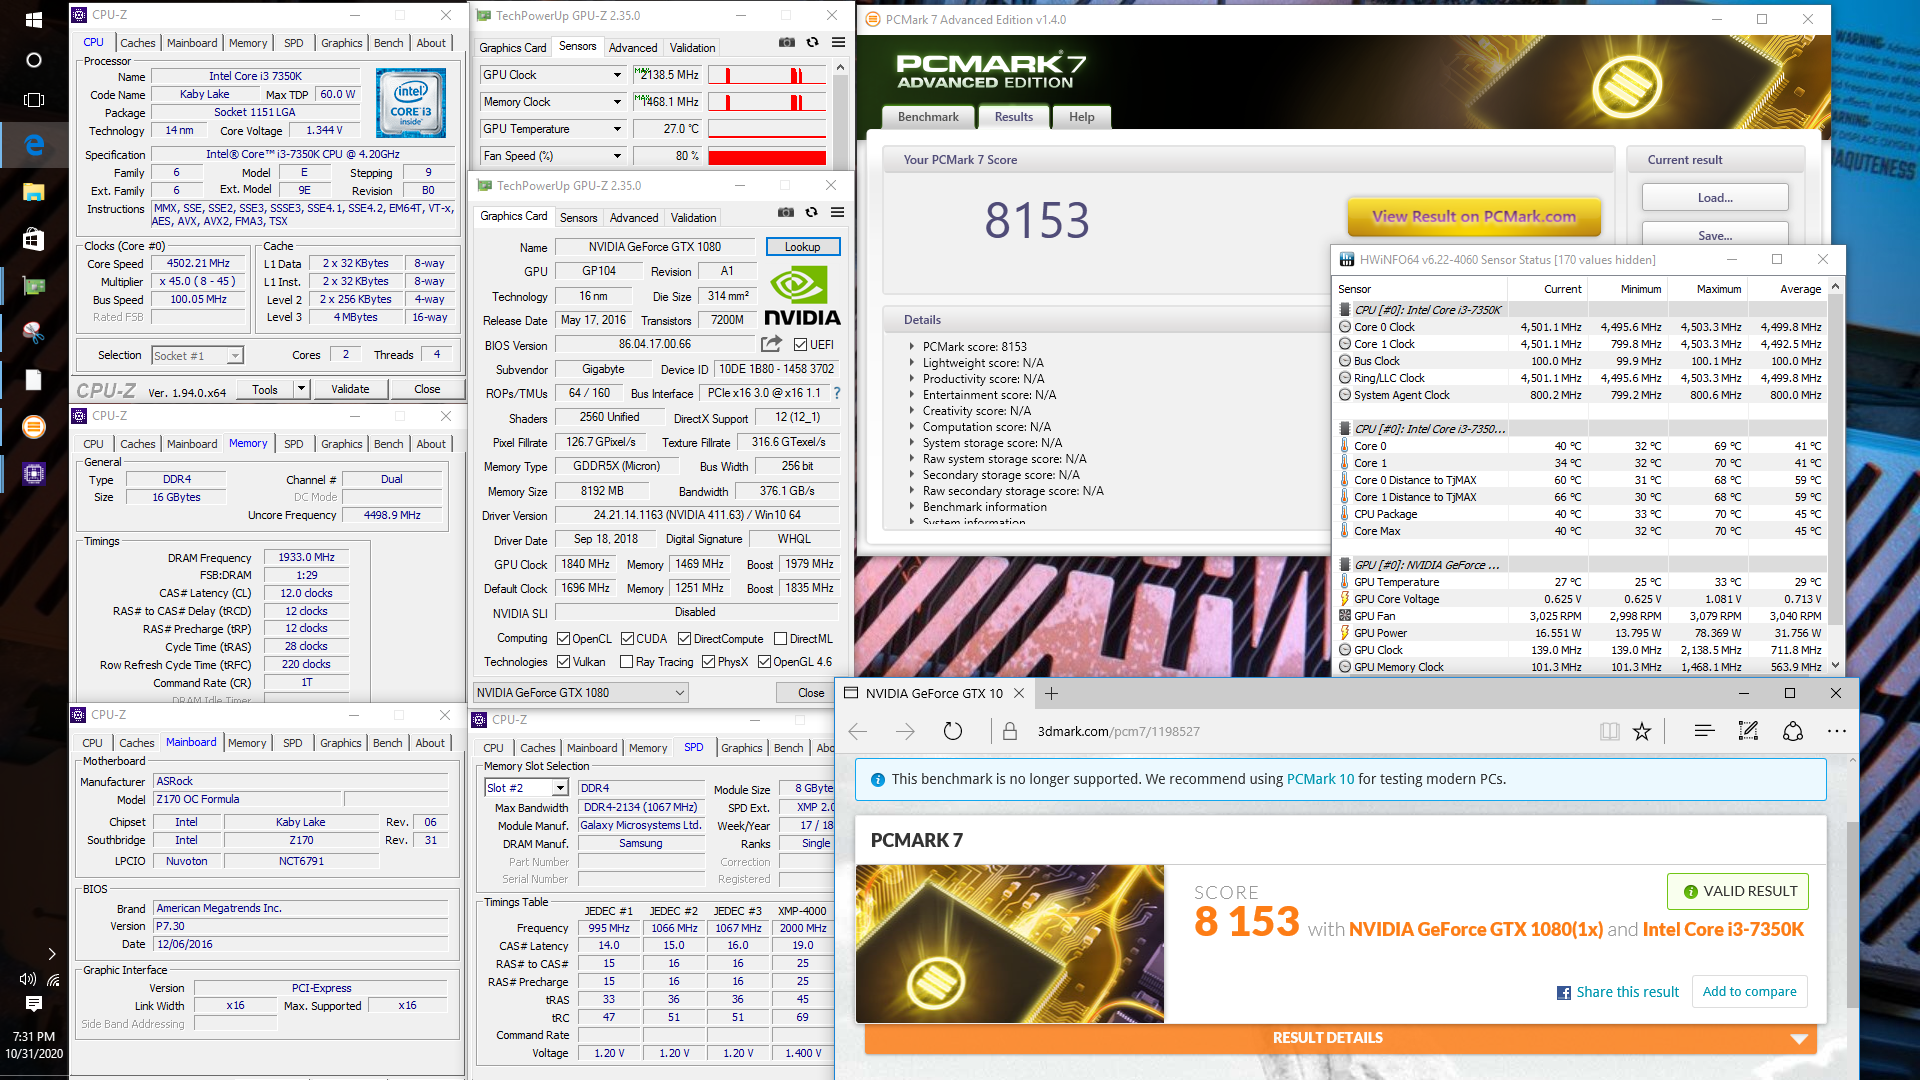Click Add to compare button
Screen dimensions: 1920x1080
pyautogui.click(x=1749, y=992)
